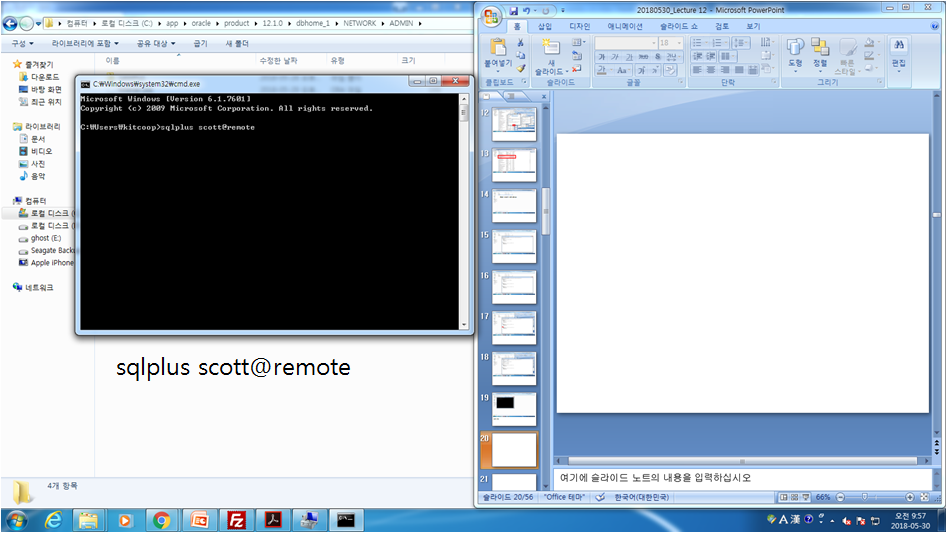Click the slide horizontal scrollbar in PowerPoint

[x=742, y=461]
